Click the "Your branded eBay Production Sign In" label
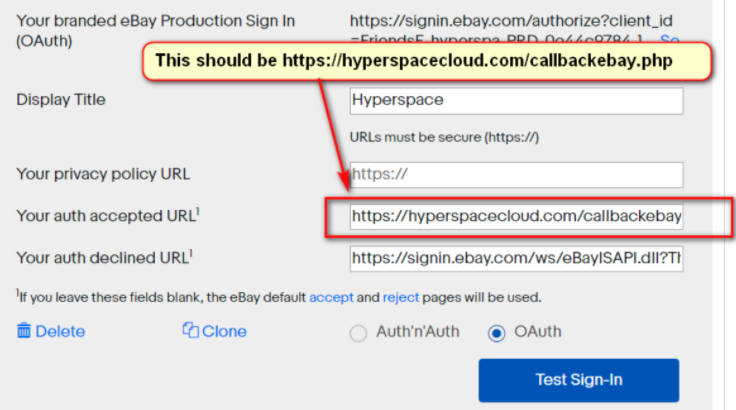 click(x=156, y=19)
